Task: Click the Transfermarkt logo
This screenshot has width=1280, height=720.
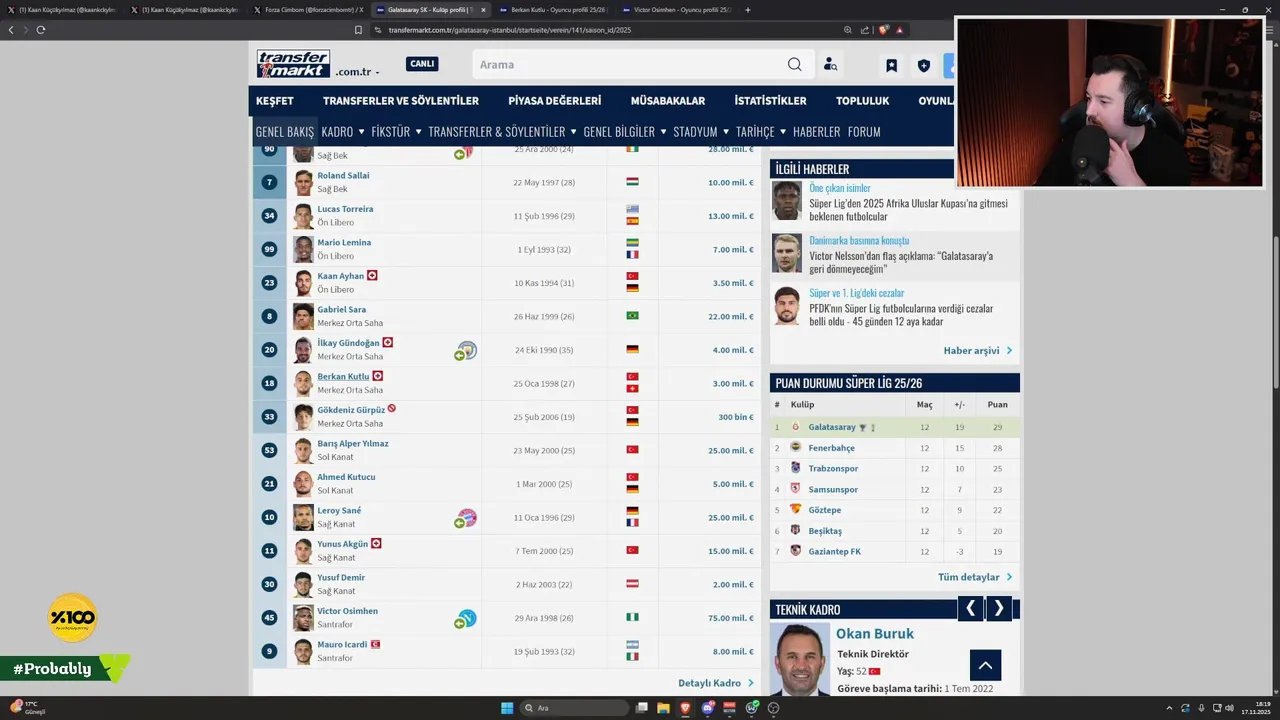Action: (293, 64)
